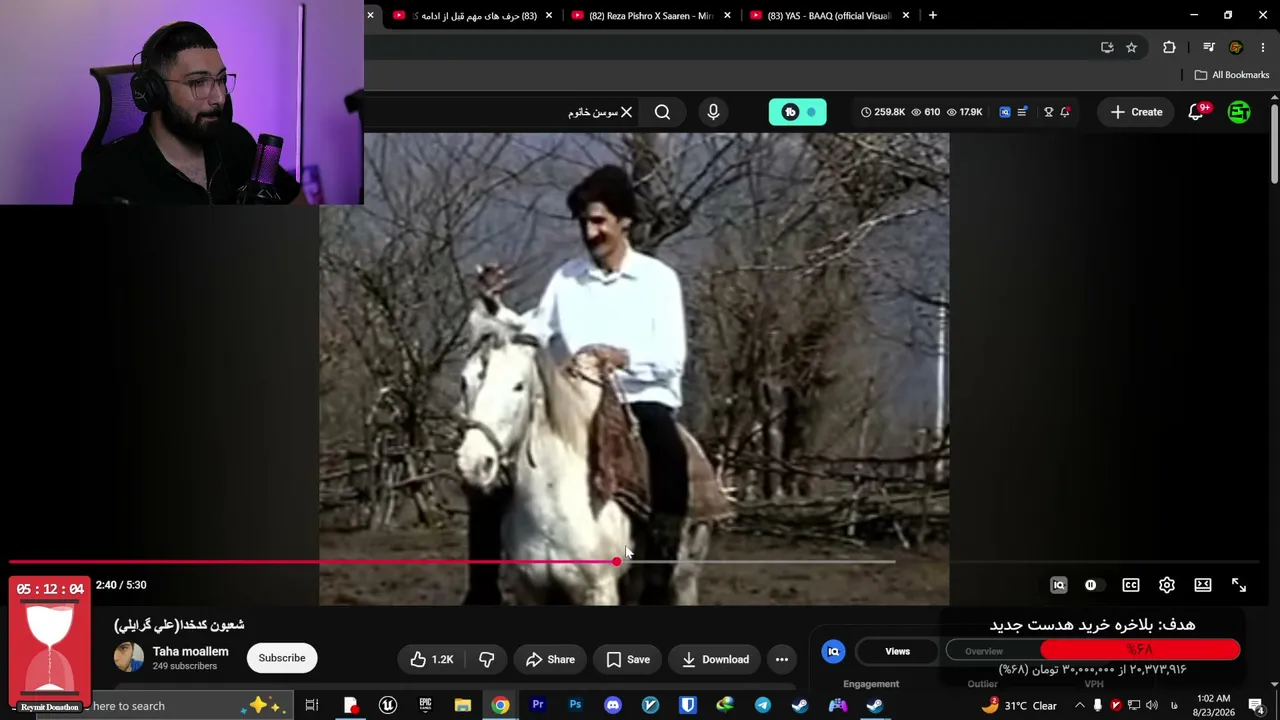Open the vidIQ player overlay button
The height and width of the screenshot is (720, 1280).
click(1059, 585)
